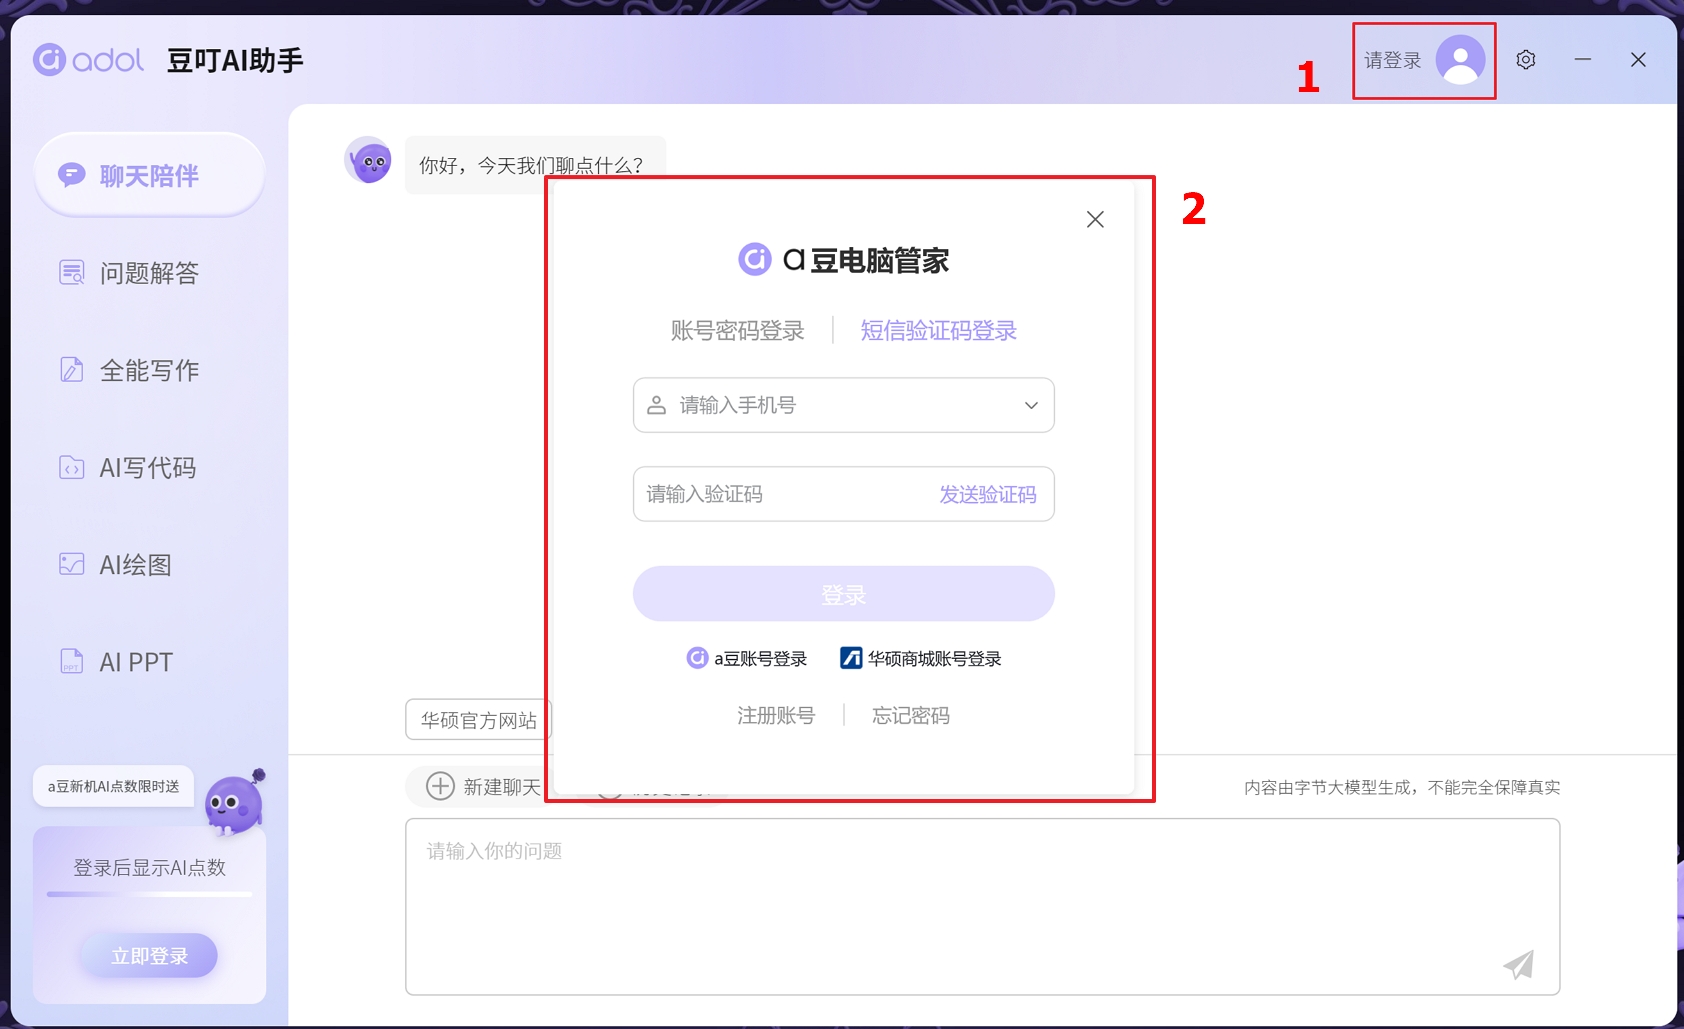Click 忘记密码 forgot password link
The width and height of the screenshot is (1684, 1029).
910,715
